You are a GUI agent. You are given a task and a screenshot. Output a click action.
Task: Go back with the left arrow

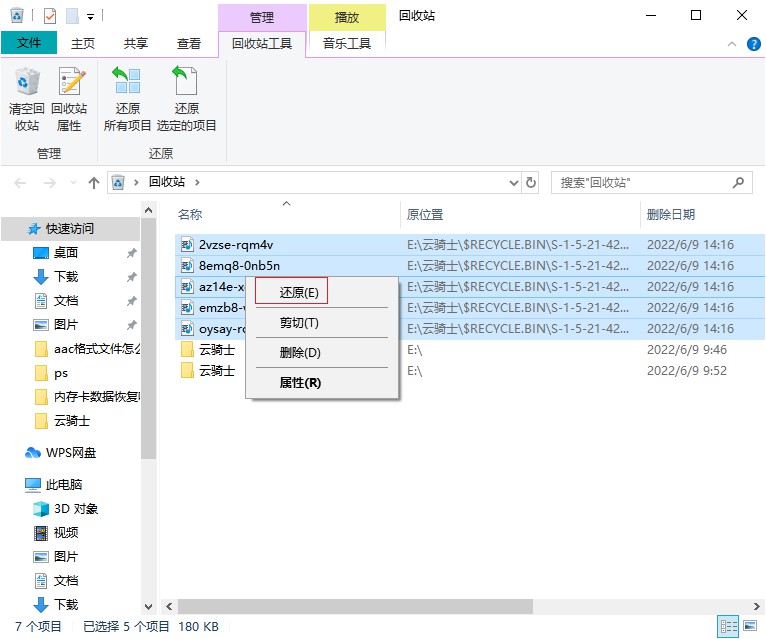[x=20, y=183]
